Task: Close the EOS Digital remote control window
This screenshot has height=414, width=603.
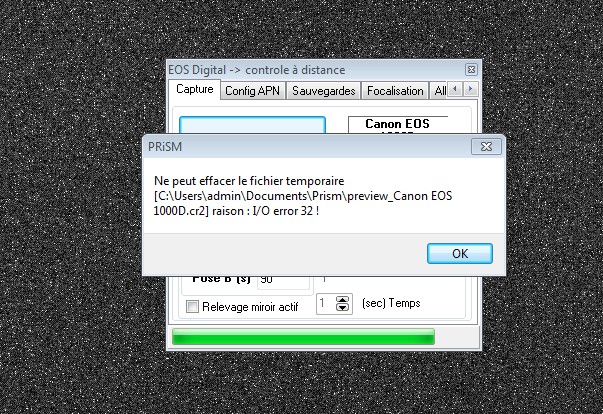Action: click(471, 70)
